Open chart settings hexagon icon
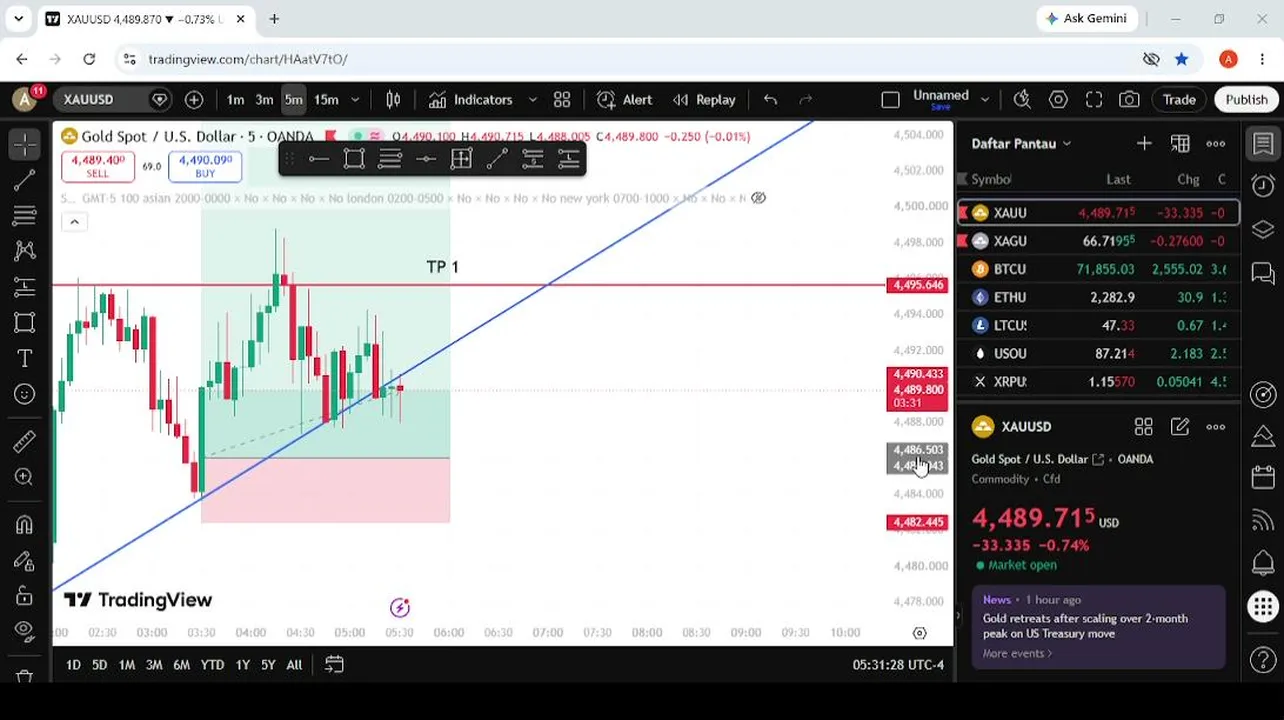 point(1058,99)
